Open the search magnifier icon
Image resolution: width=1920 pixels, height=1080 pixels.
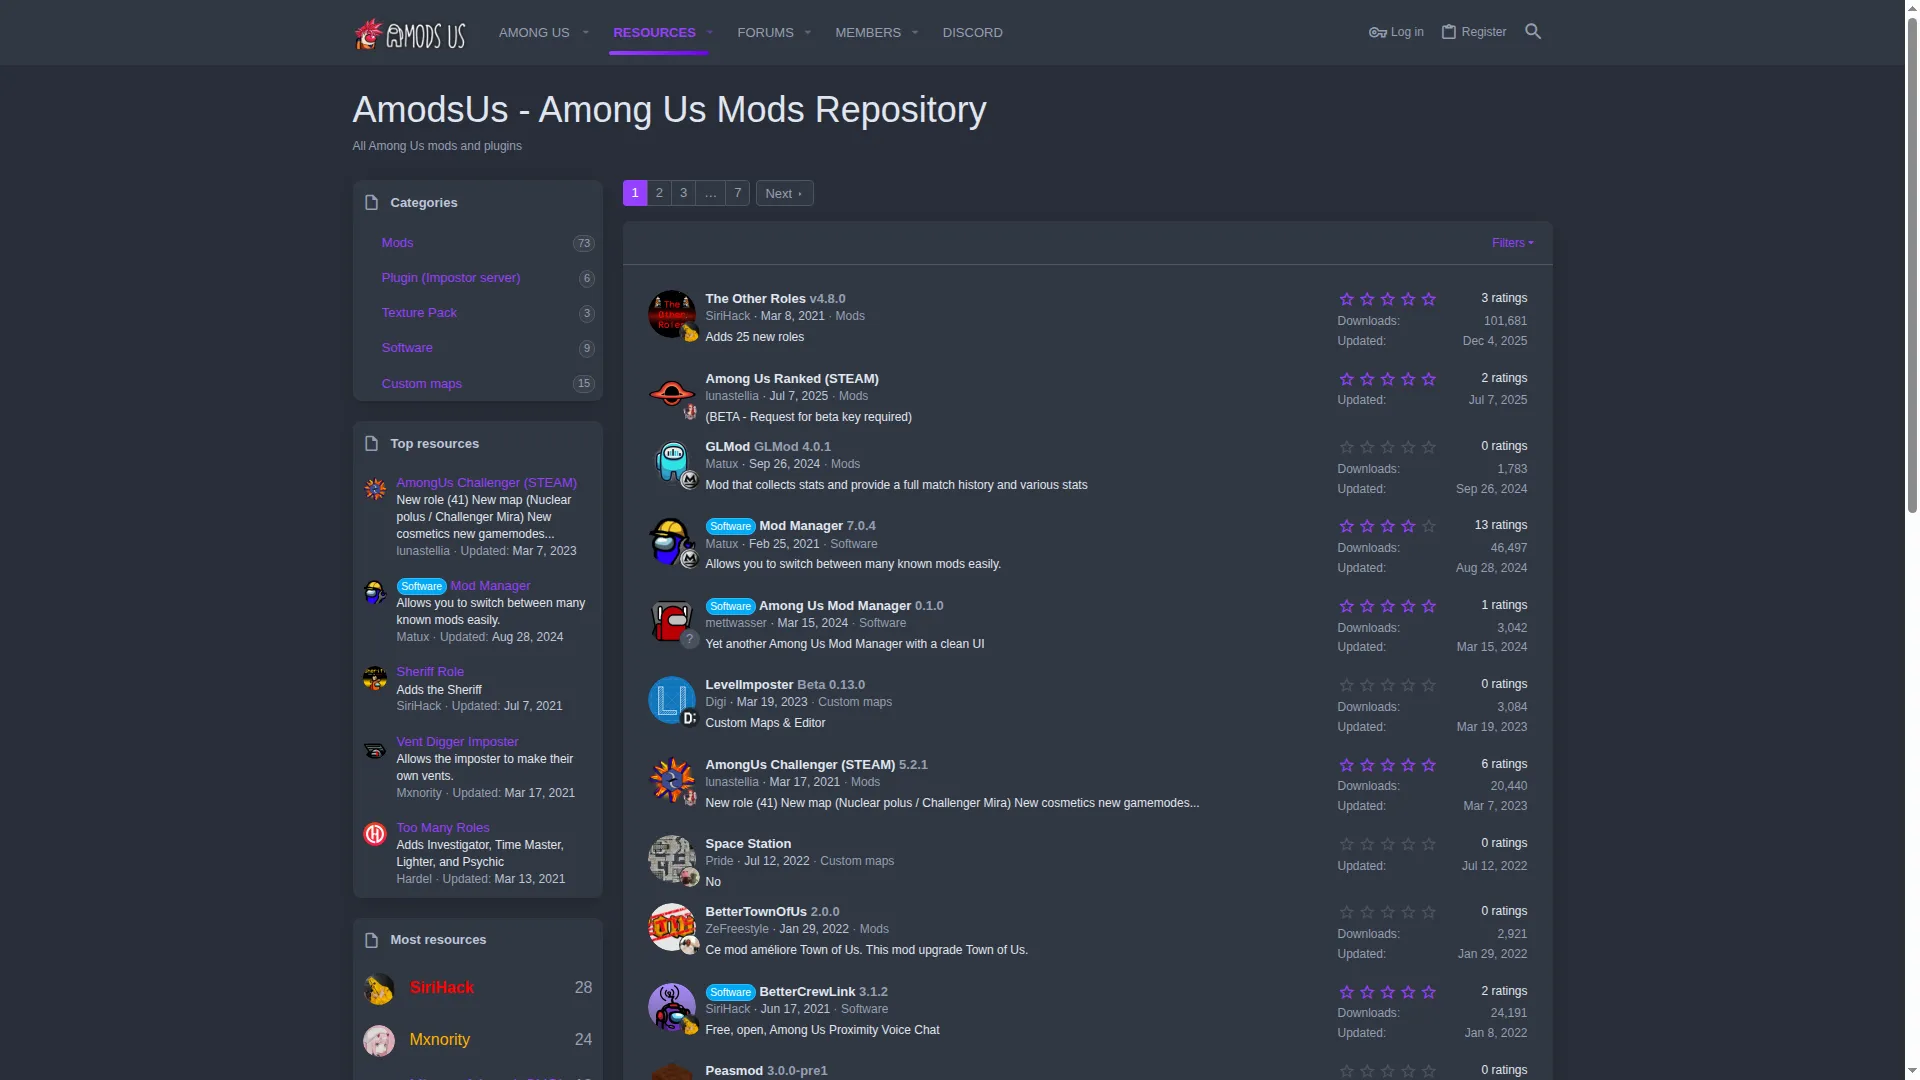click(x=1533, y=32)
